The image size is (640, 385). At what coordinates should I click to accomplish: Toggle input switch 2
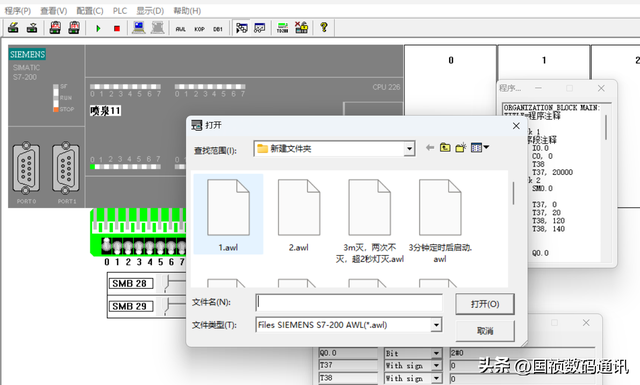pyautogui.click(x=128, y=246)
